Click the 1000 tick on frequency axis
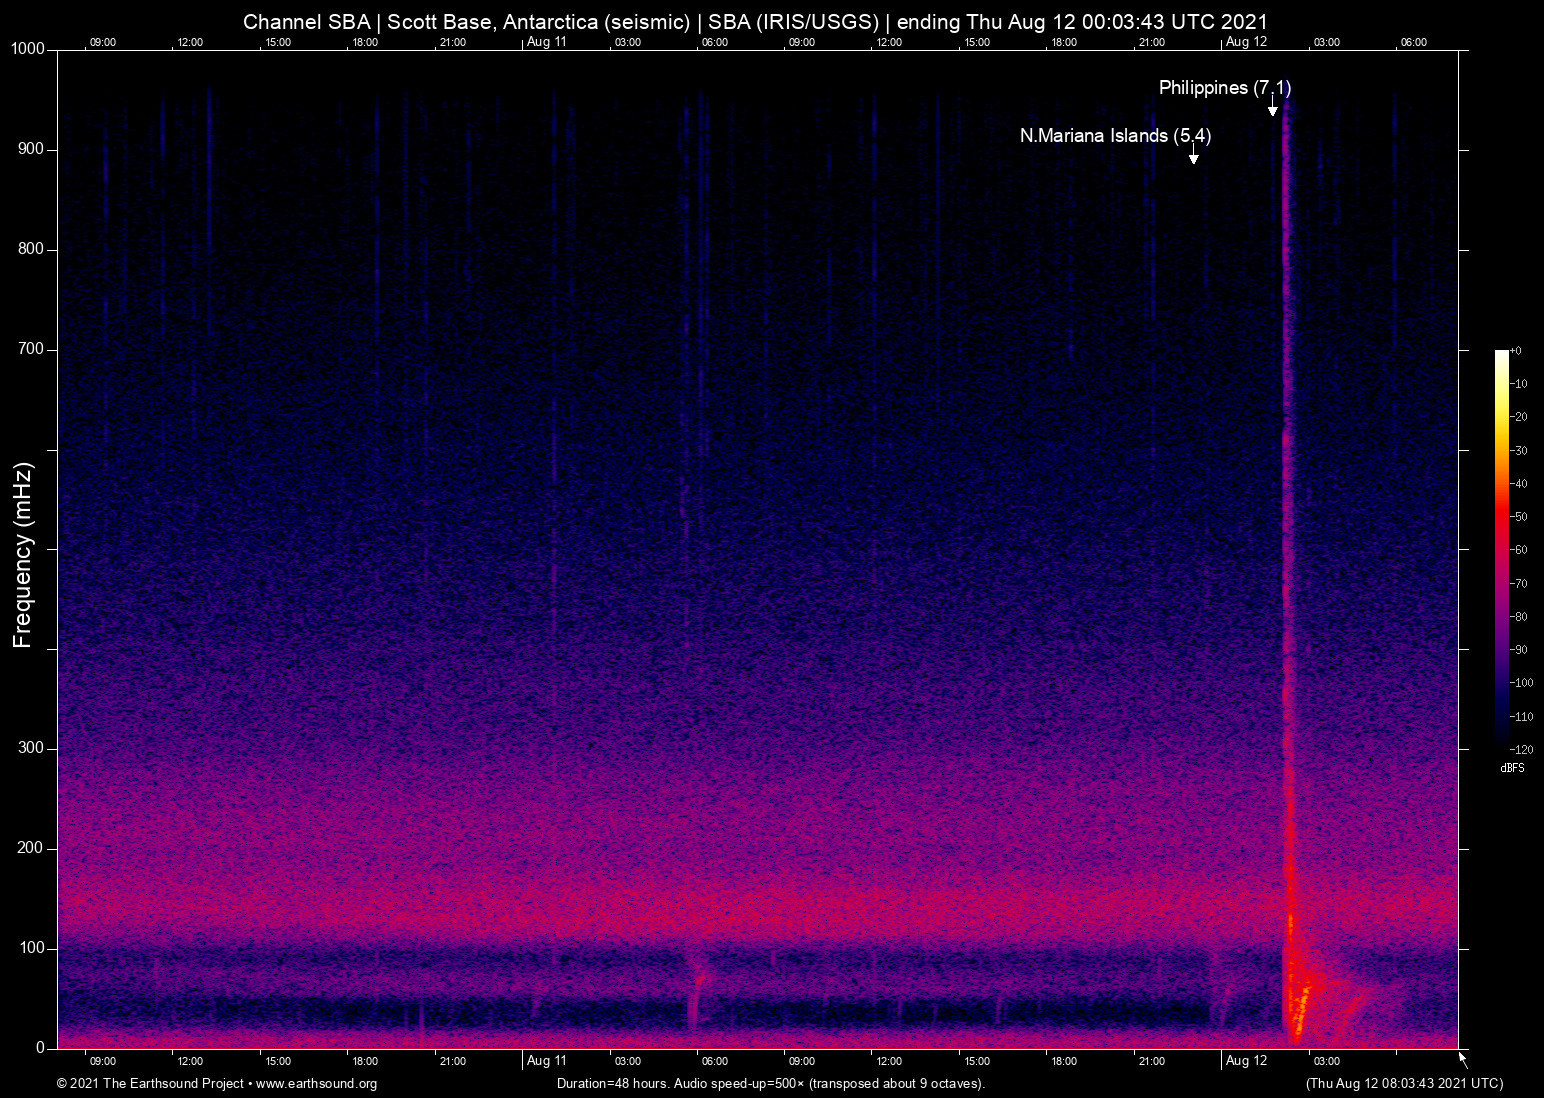This screenshot has width=1544, height=1098. 28,49
